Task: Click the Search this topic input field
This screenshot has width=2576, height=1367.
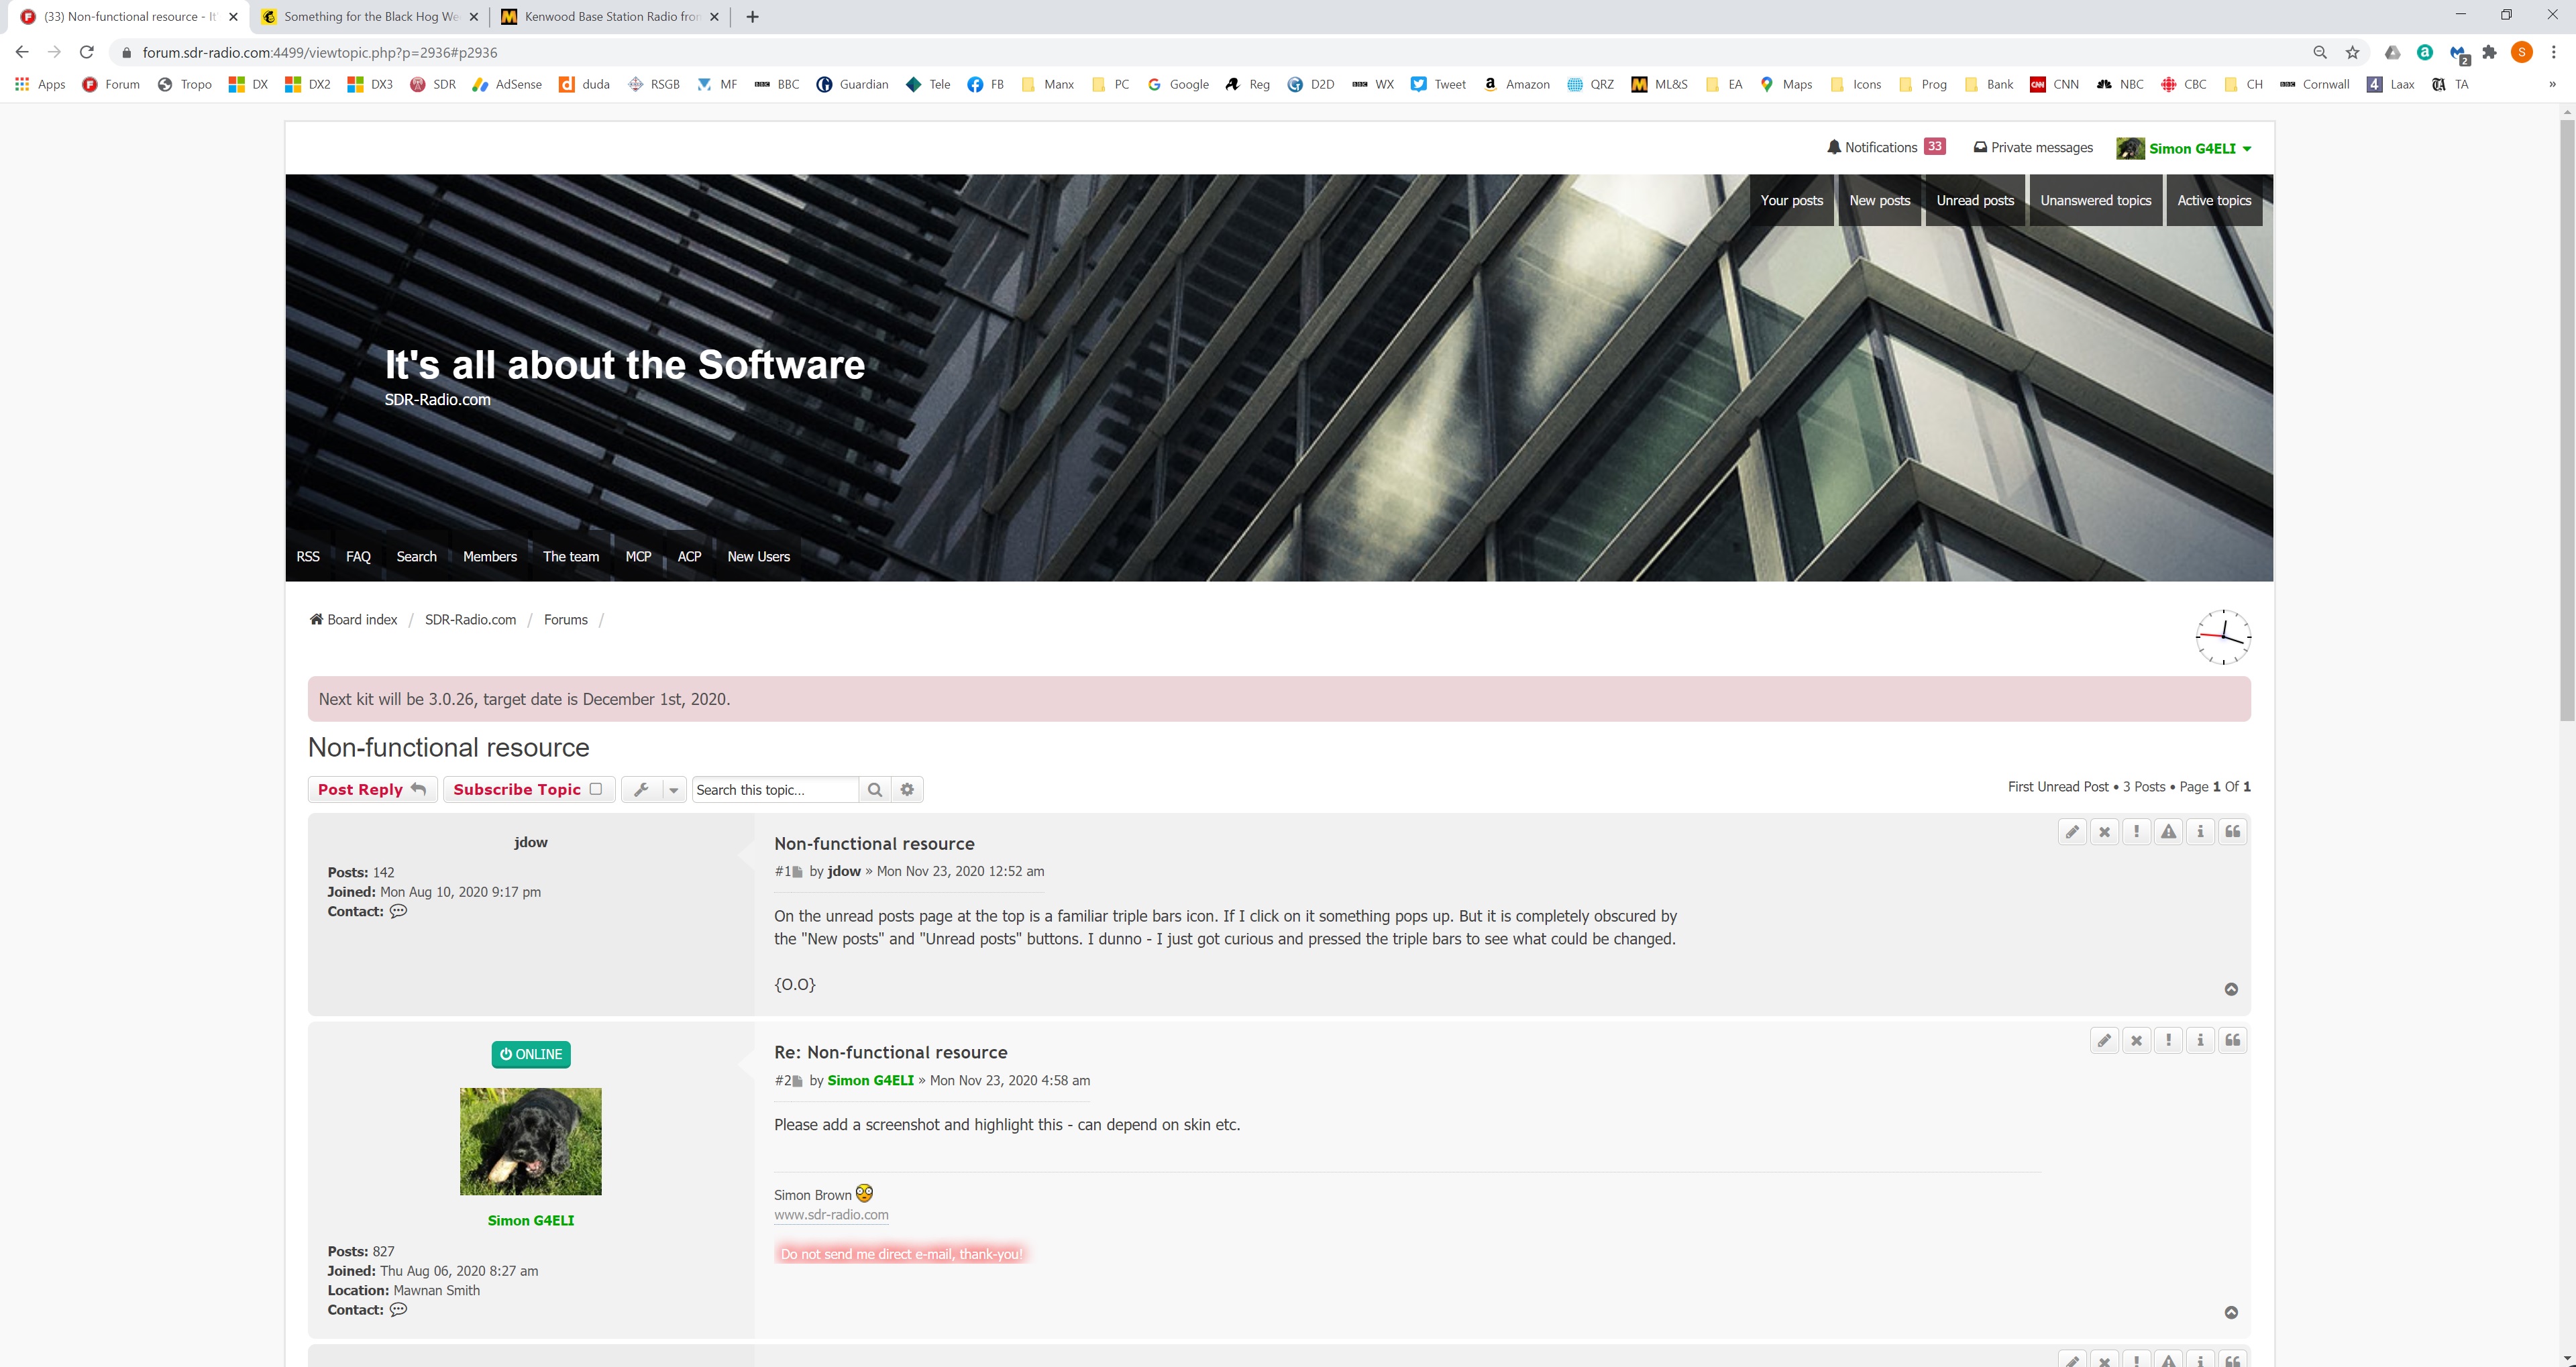Action: pyautogui.click(x=774, y=790)
